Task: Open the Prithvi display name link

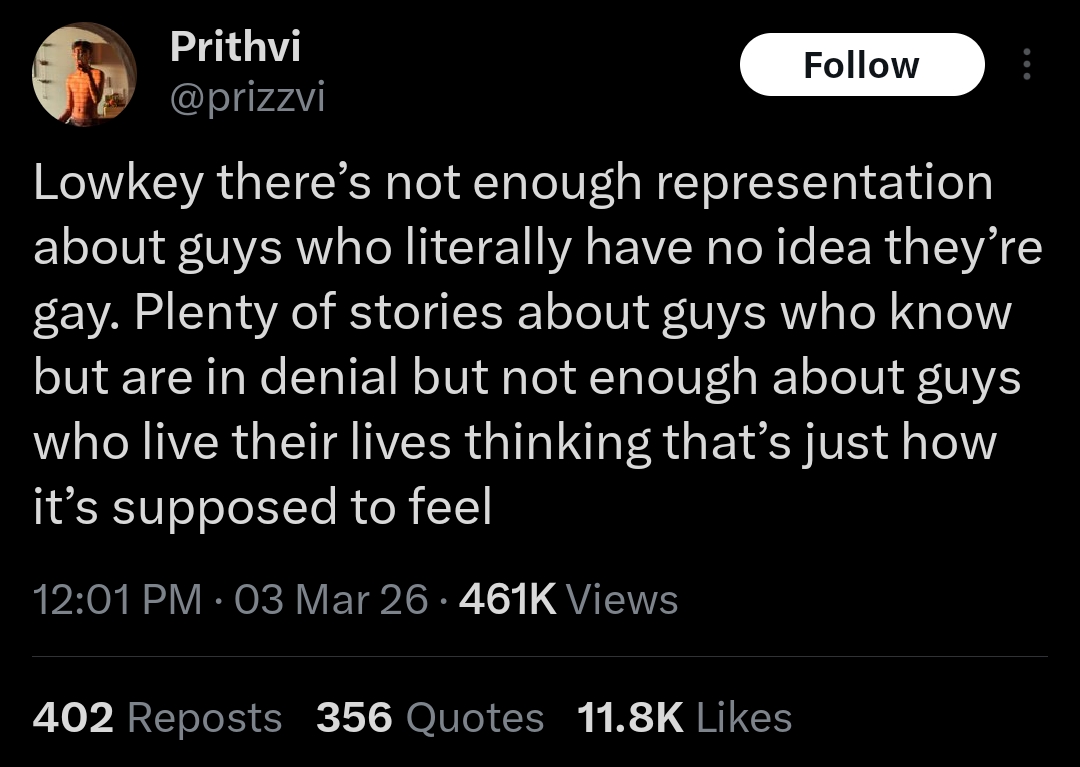Action: click(x=235, y=45)
